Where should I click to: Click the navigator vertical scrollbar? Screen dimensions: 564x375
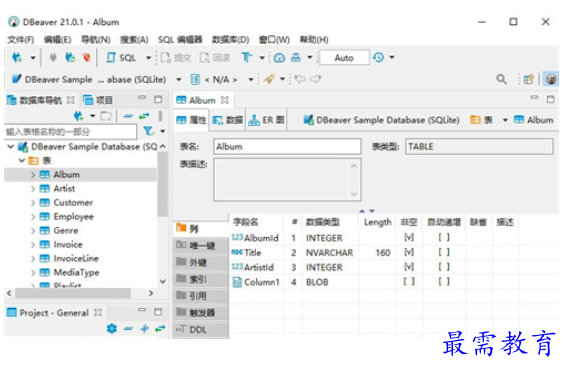163,184
